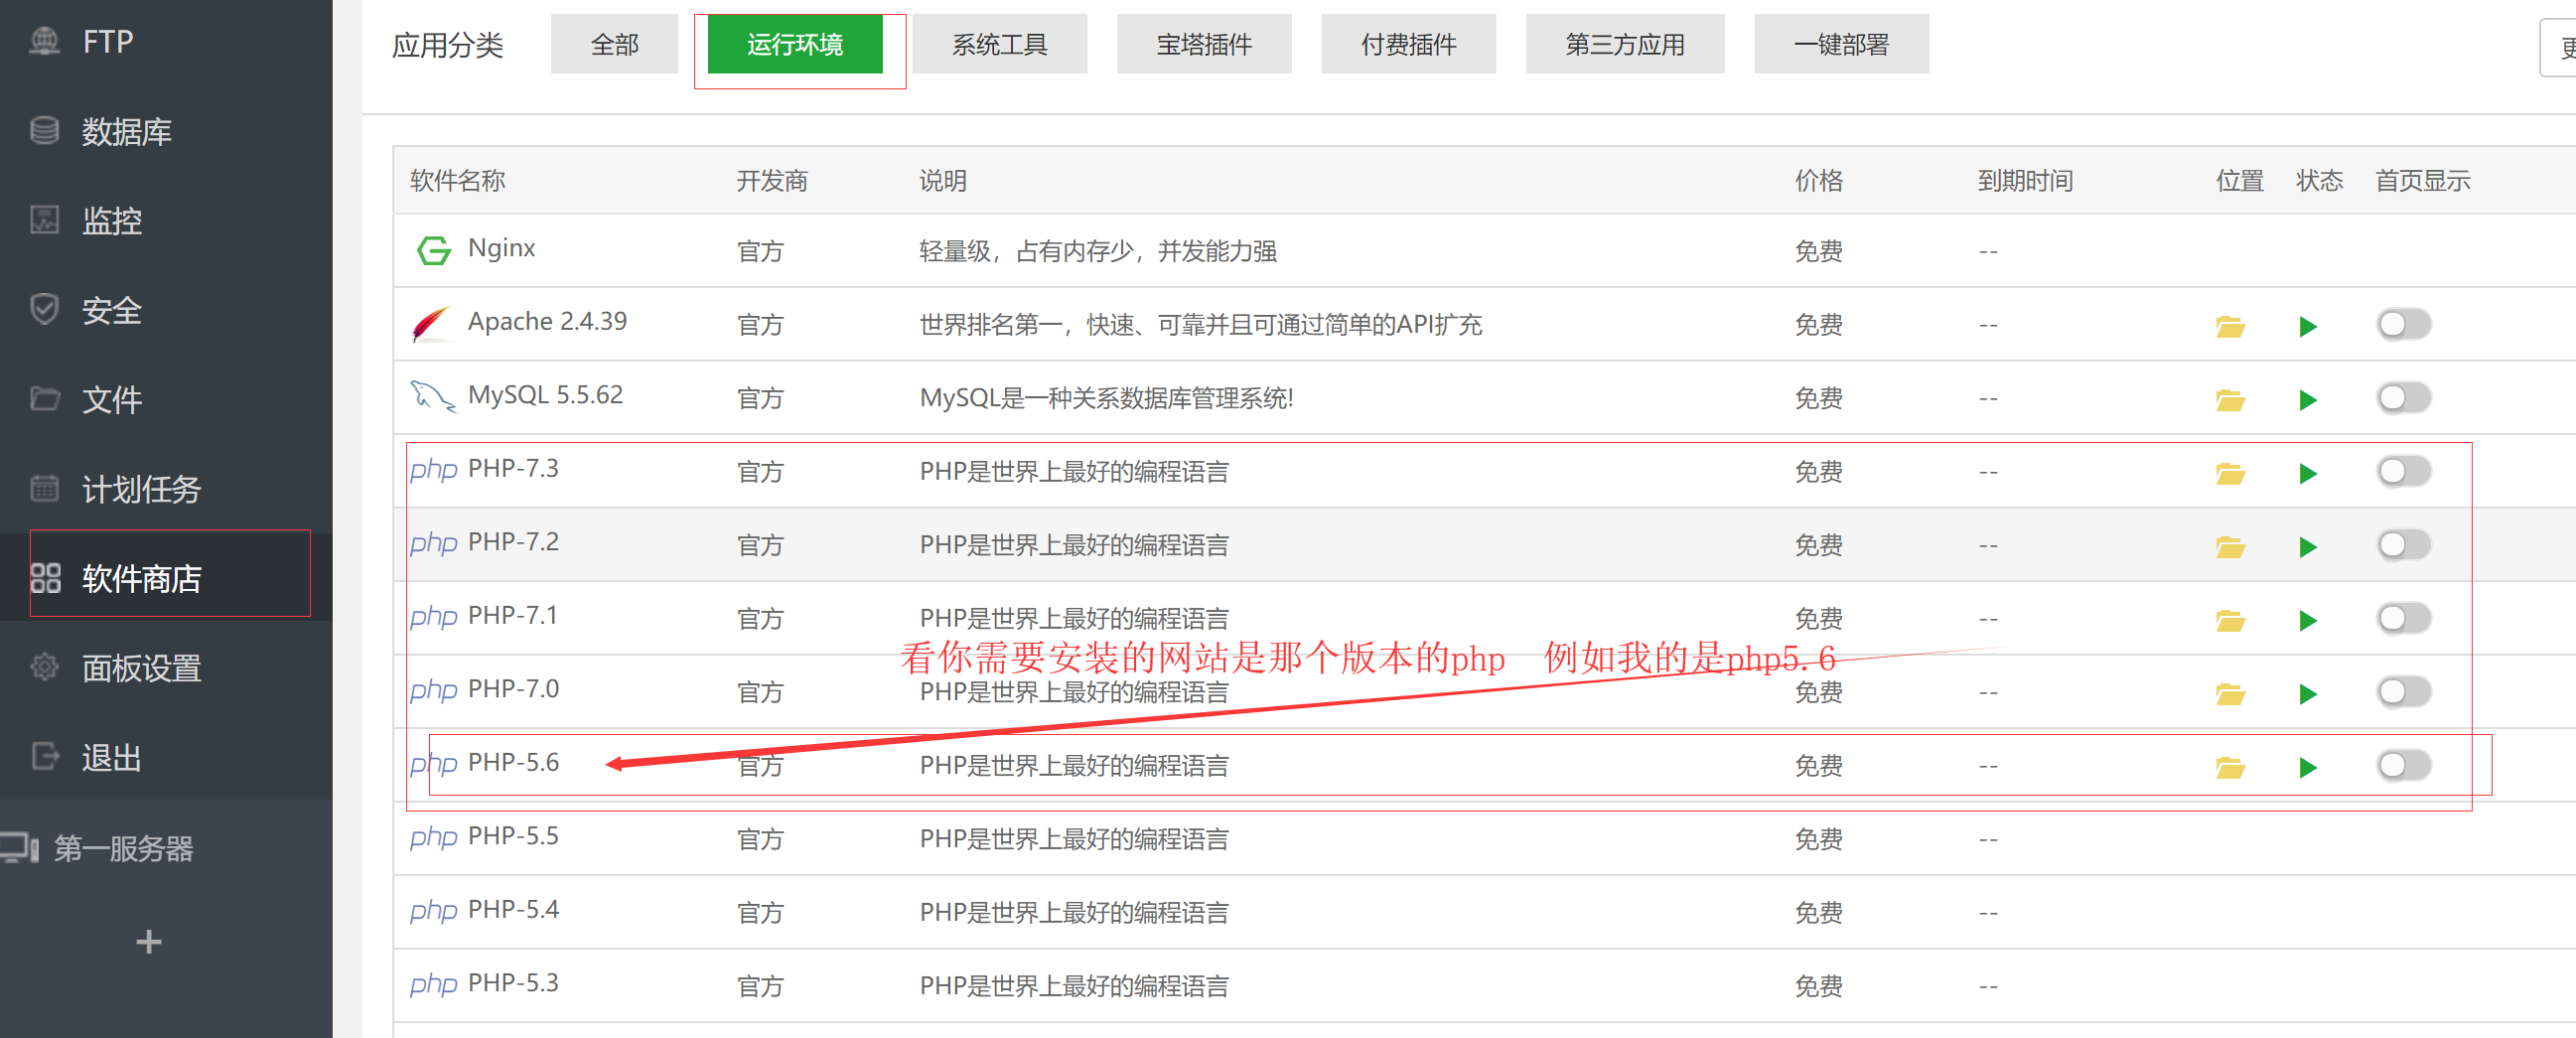This screenshot has height=1038, width=2576.
Task: Click the panel settings gear icon
Action: (44, 667)
